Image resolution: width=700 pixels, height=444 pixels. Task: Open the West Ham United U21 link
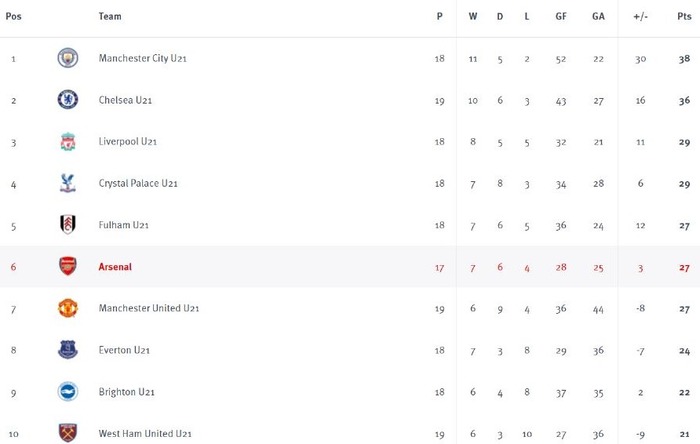click(x=145, y=433)
